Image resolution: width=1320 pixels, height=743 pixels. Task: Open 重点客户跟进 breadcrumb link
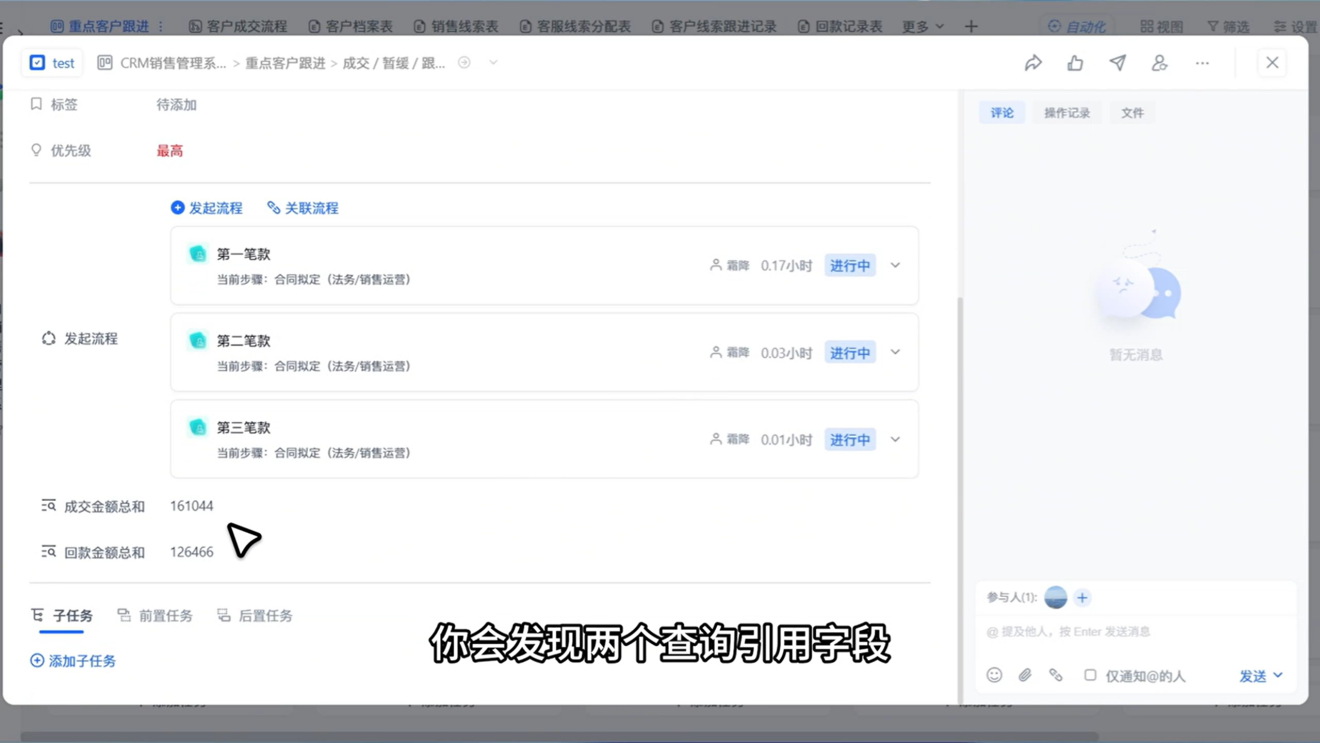click(285, 63)
